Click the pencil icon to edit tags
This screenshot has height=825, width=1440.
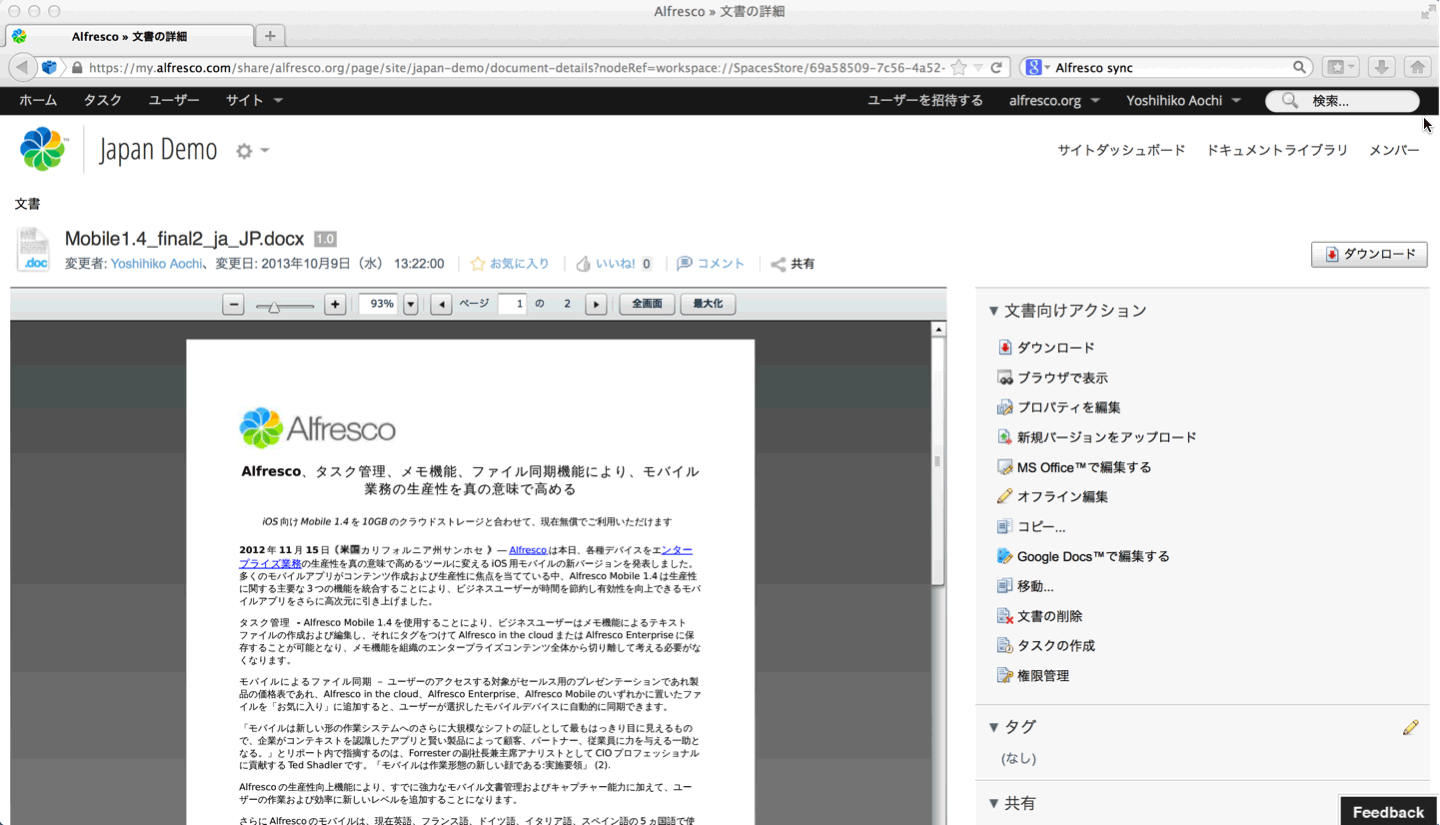coord(1410,727)
